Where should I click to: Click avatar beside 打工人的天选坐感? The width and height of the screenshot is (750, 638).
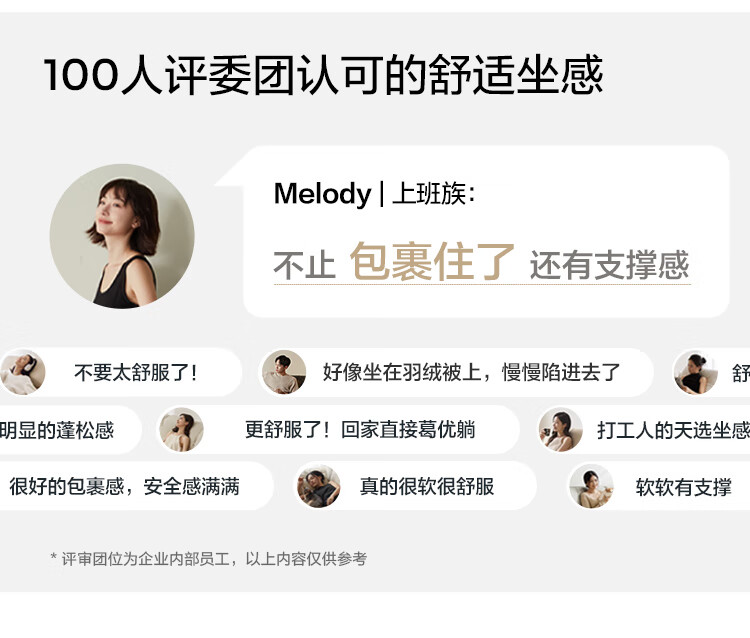pyautogui.click(x=560, y=429)
